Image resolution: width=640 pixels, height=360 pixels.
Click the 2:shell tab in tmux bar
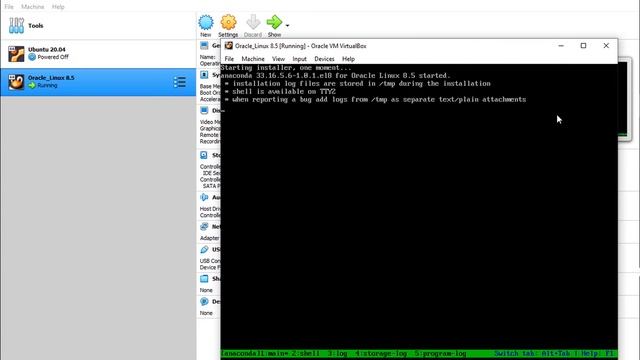point(305,353)
